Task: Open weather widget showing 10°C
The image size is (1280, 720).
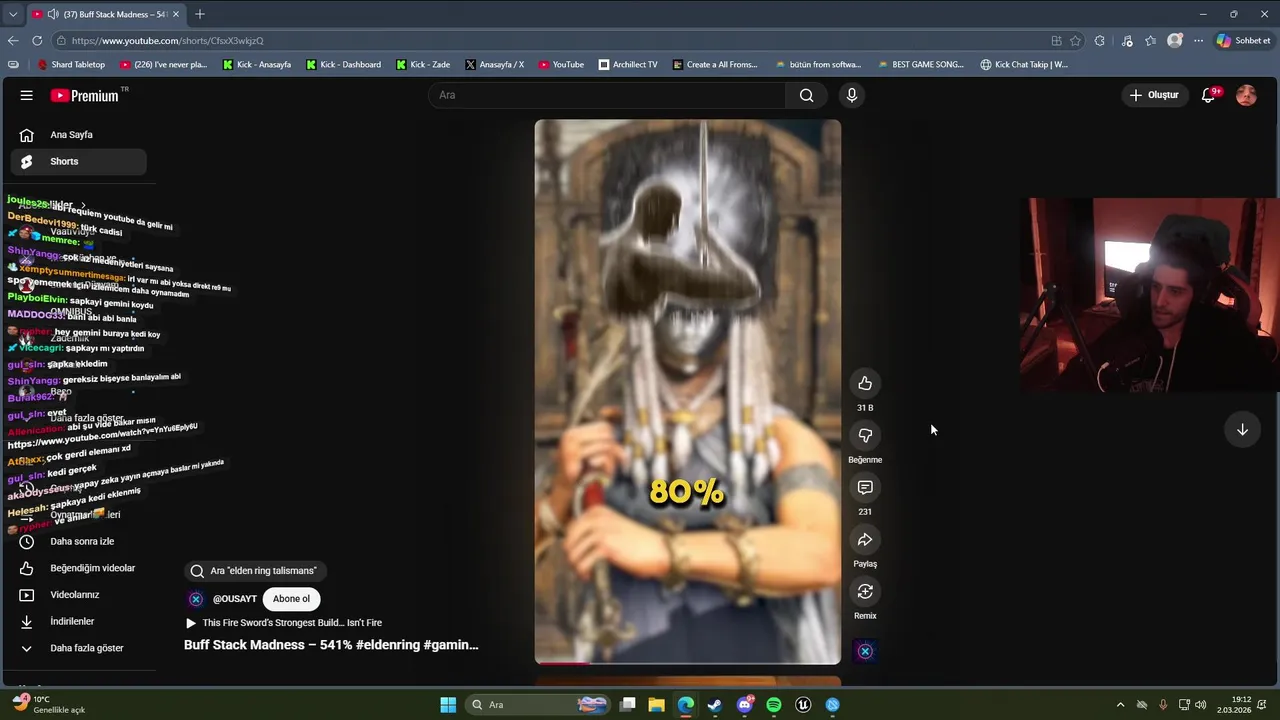Action: tap(50, 705)
